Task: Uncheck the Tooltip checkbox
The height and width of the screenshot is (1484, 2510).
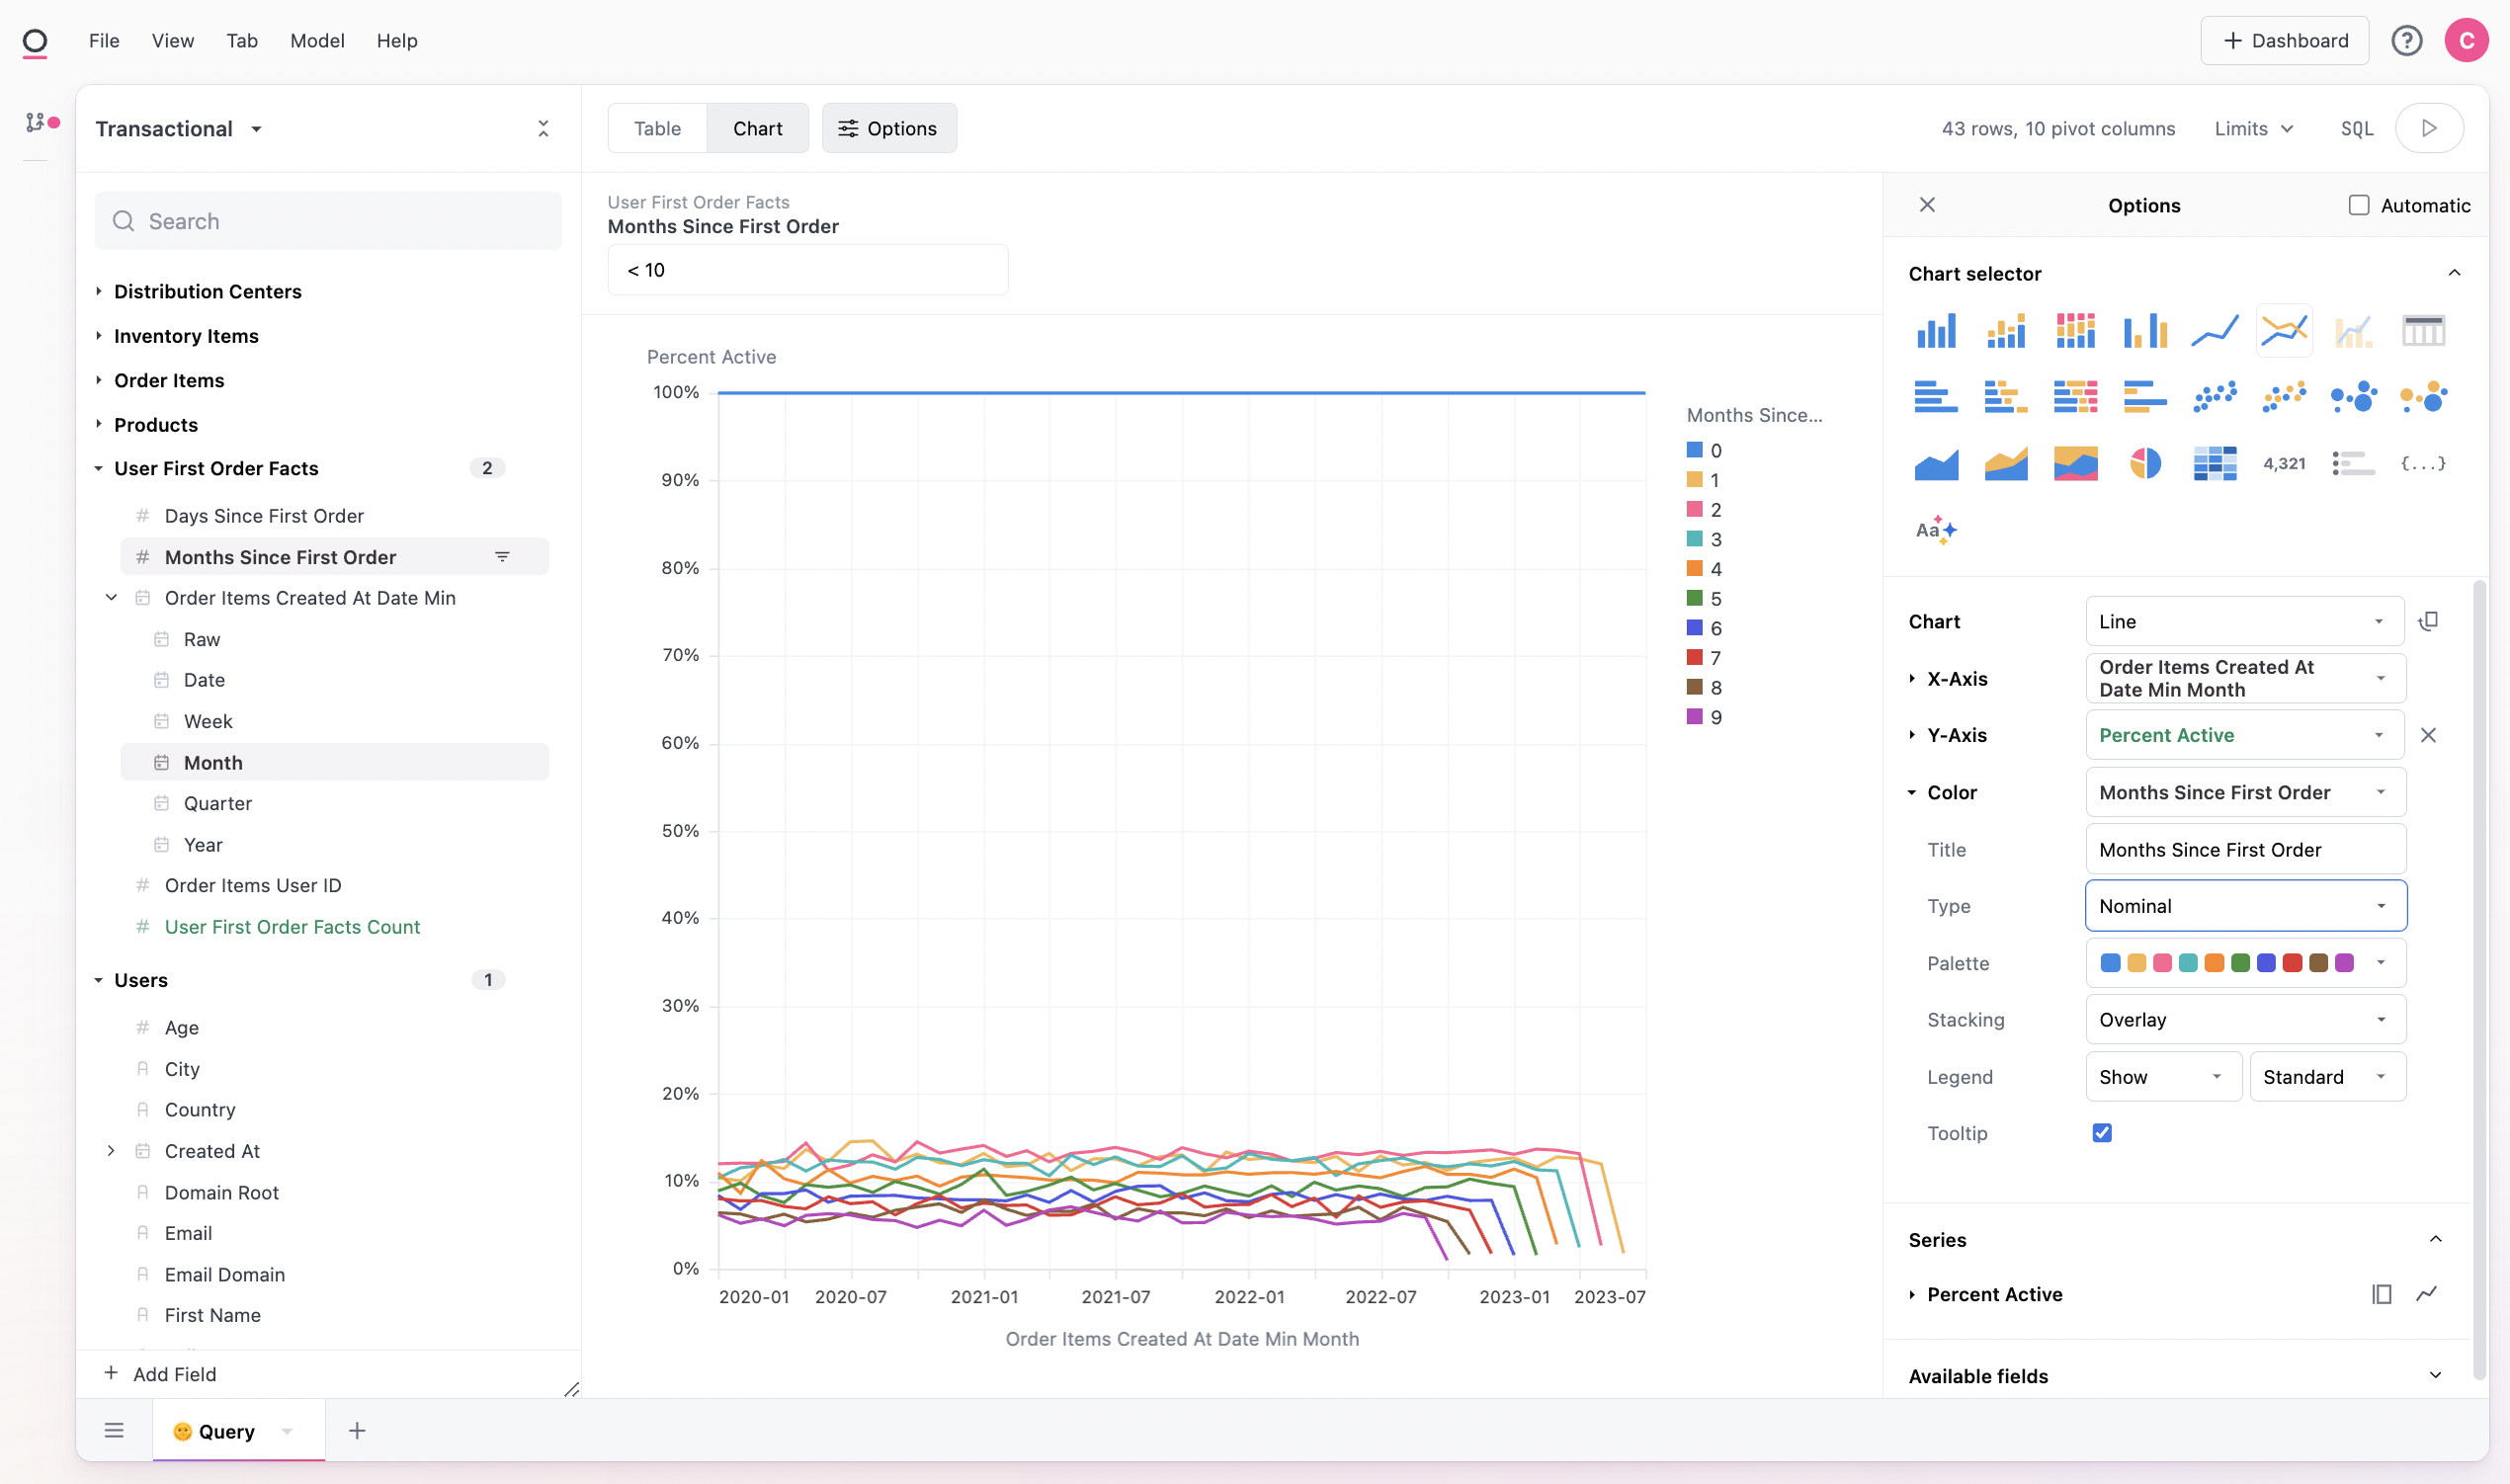Action: pyautogui.click(x=2101, y=1132)
